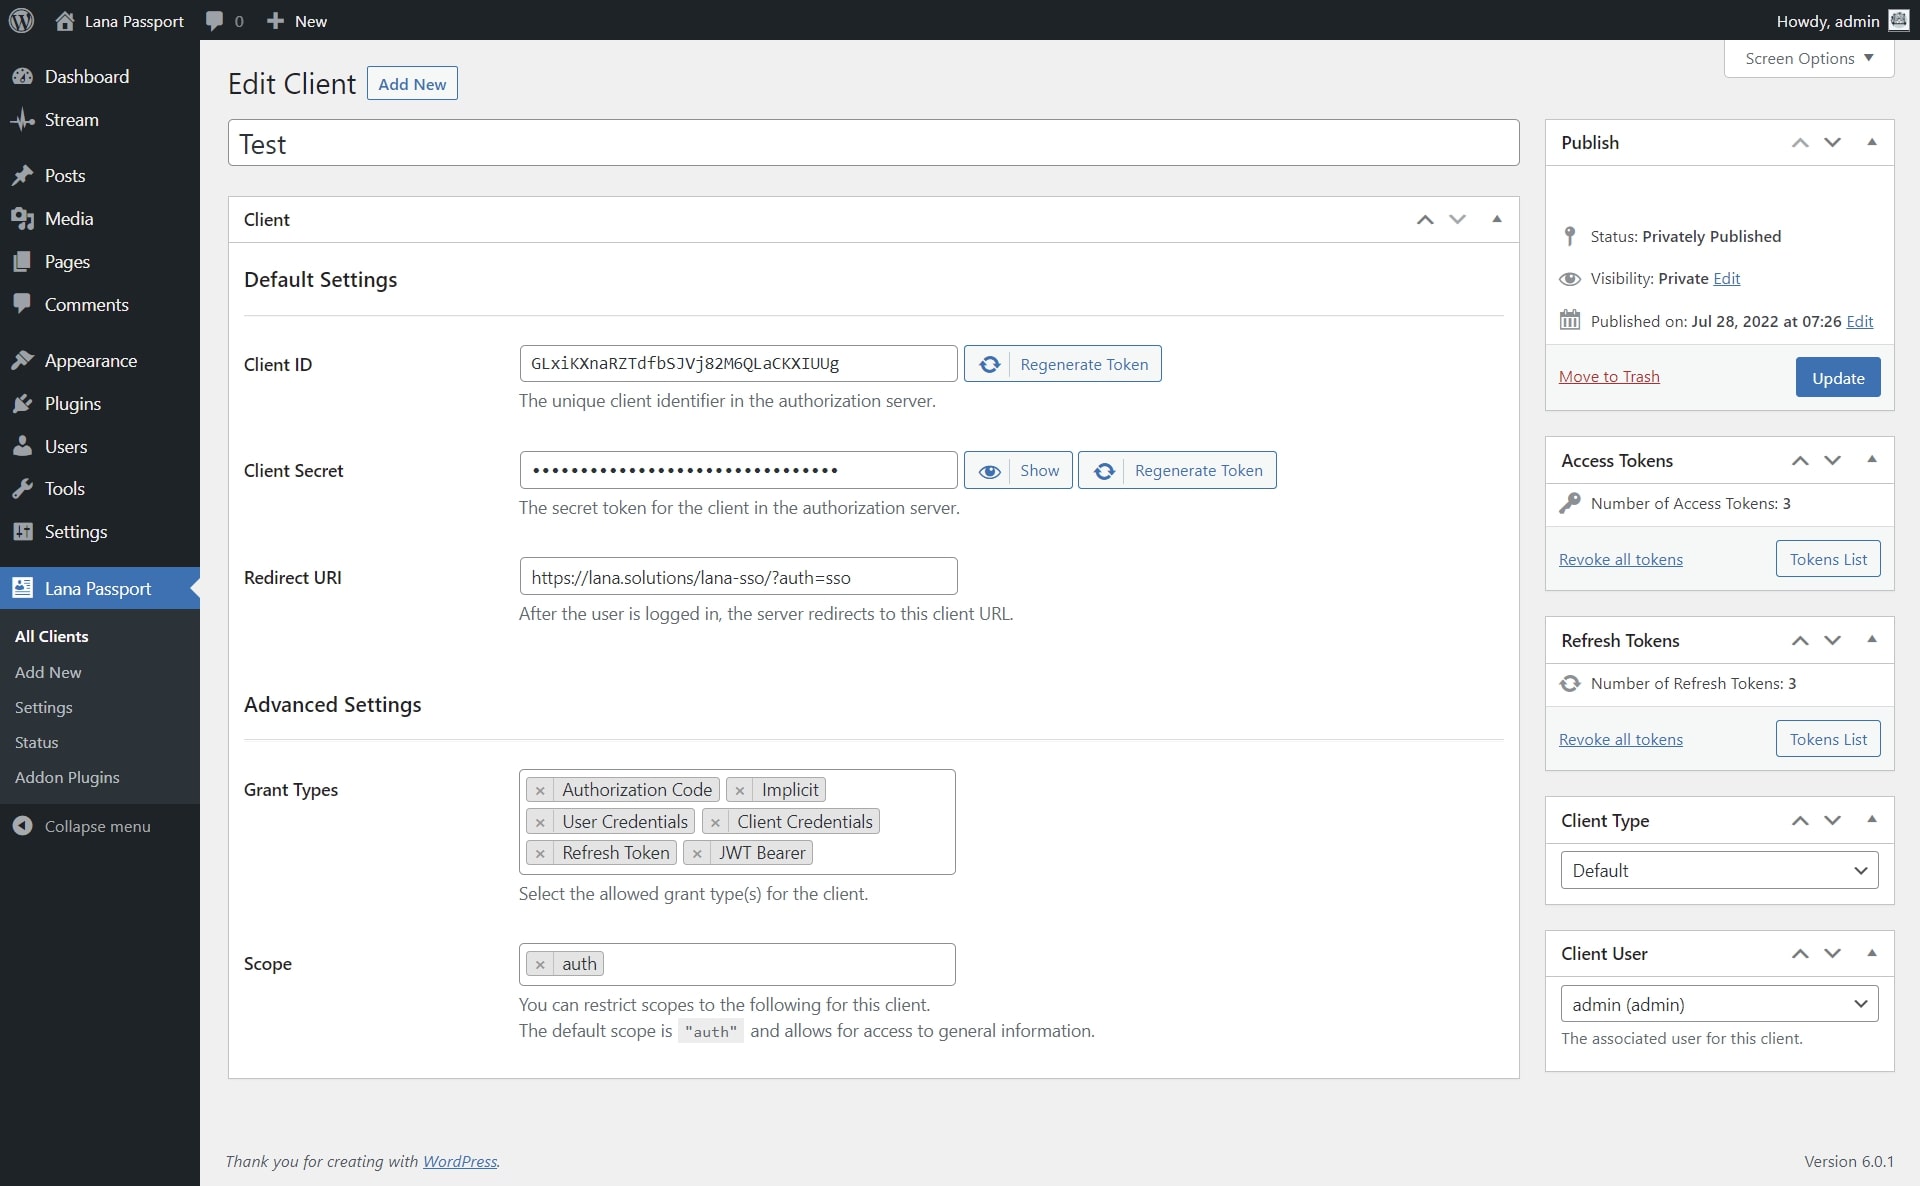
Task: Click Revoke all tokens under Refresh Tokens
Action: (1620, 739)
